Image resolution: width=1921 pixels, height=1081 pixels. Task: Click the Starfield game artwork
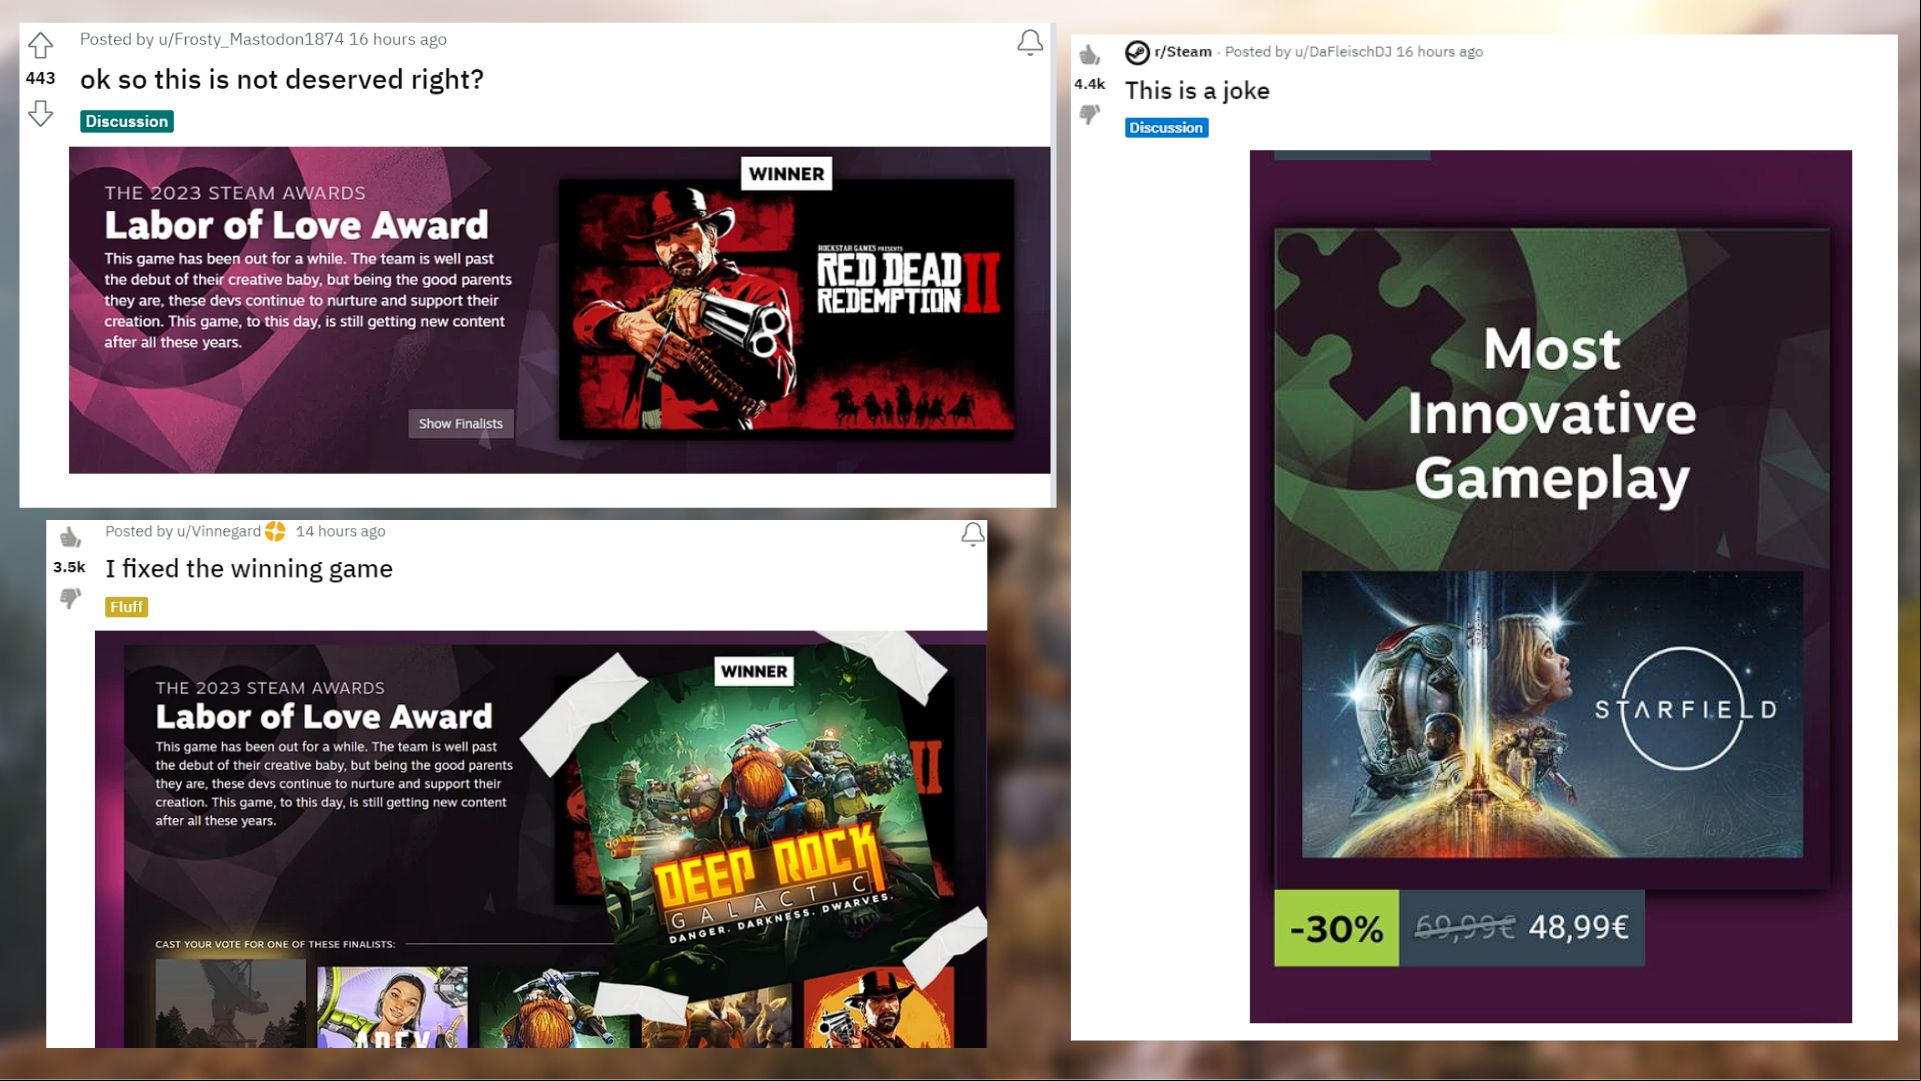[1552, 714]
